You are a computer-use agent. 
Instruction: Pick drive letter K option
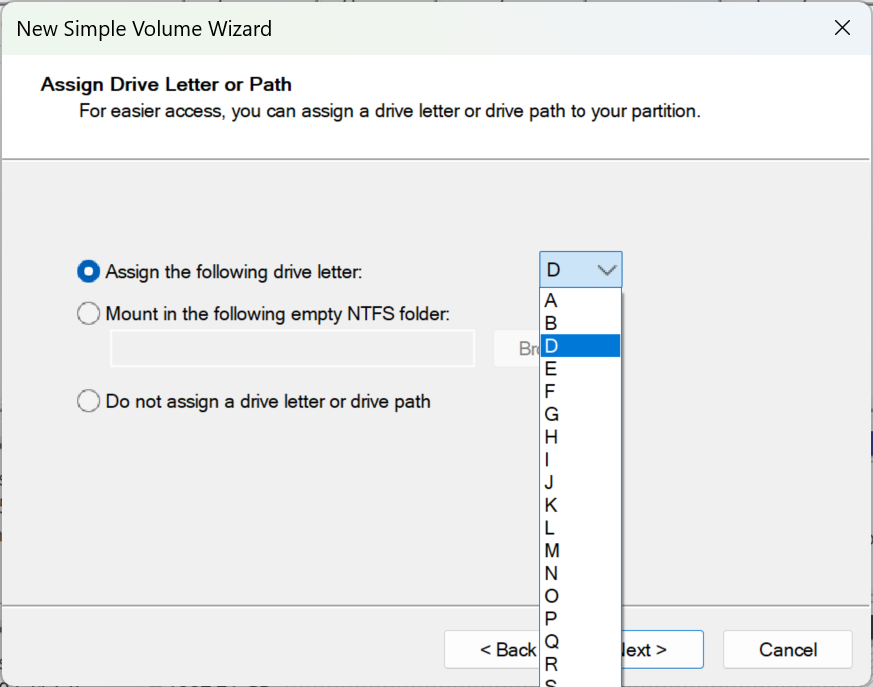click(580, 505)
